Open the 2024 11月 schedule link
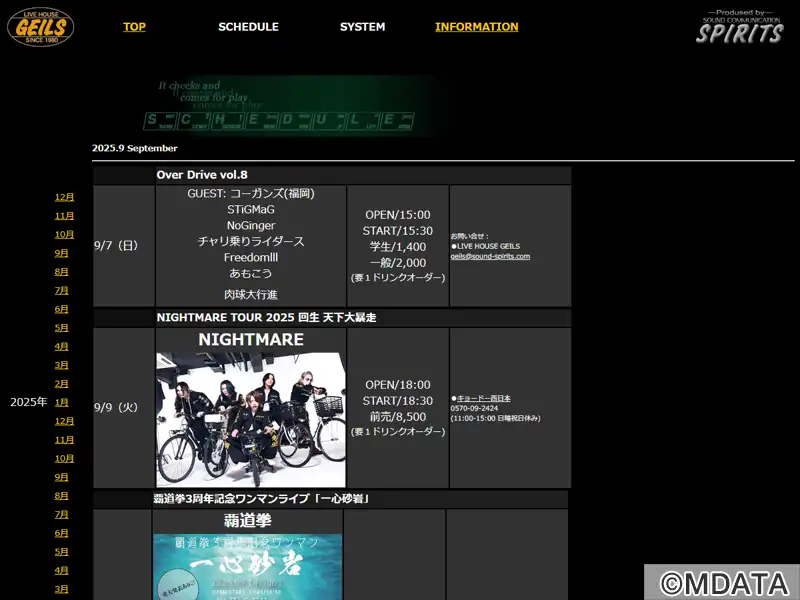The width and height of the screenshot is (800, 600). click(64, 440)
